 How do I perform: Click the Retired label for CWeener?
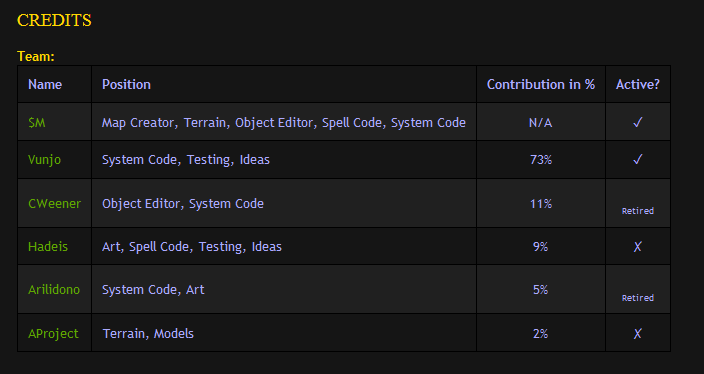pos(638,211)
